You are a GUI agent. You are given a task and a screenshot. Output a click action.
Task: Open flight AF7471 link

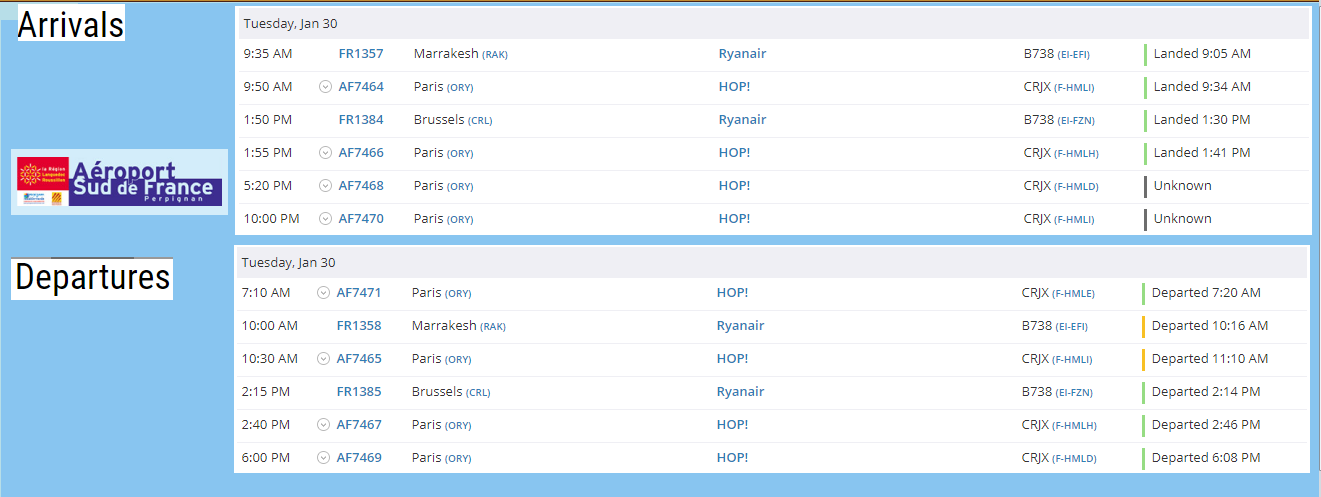[359, 293]
